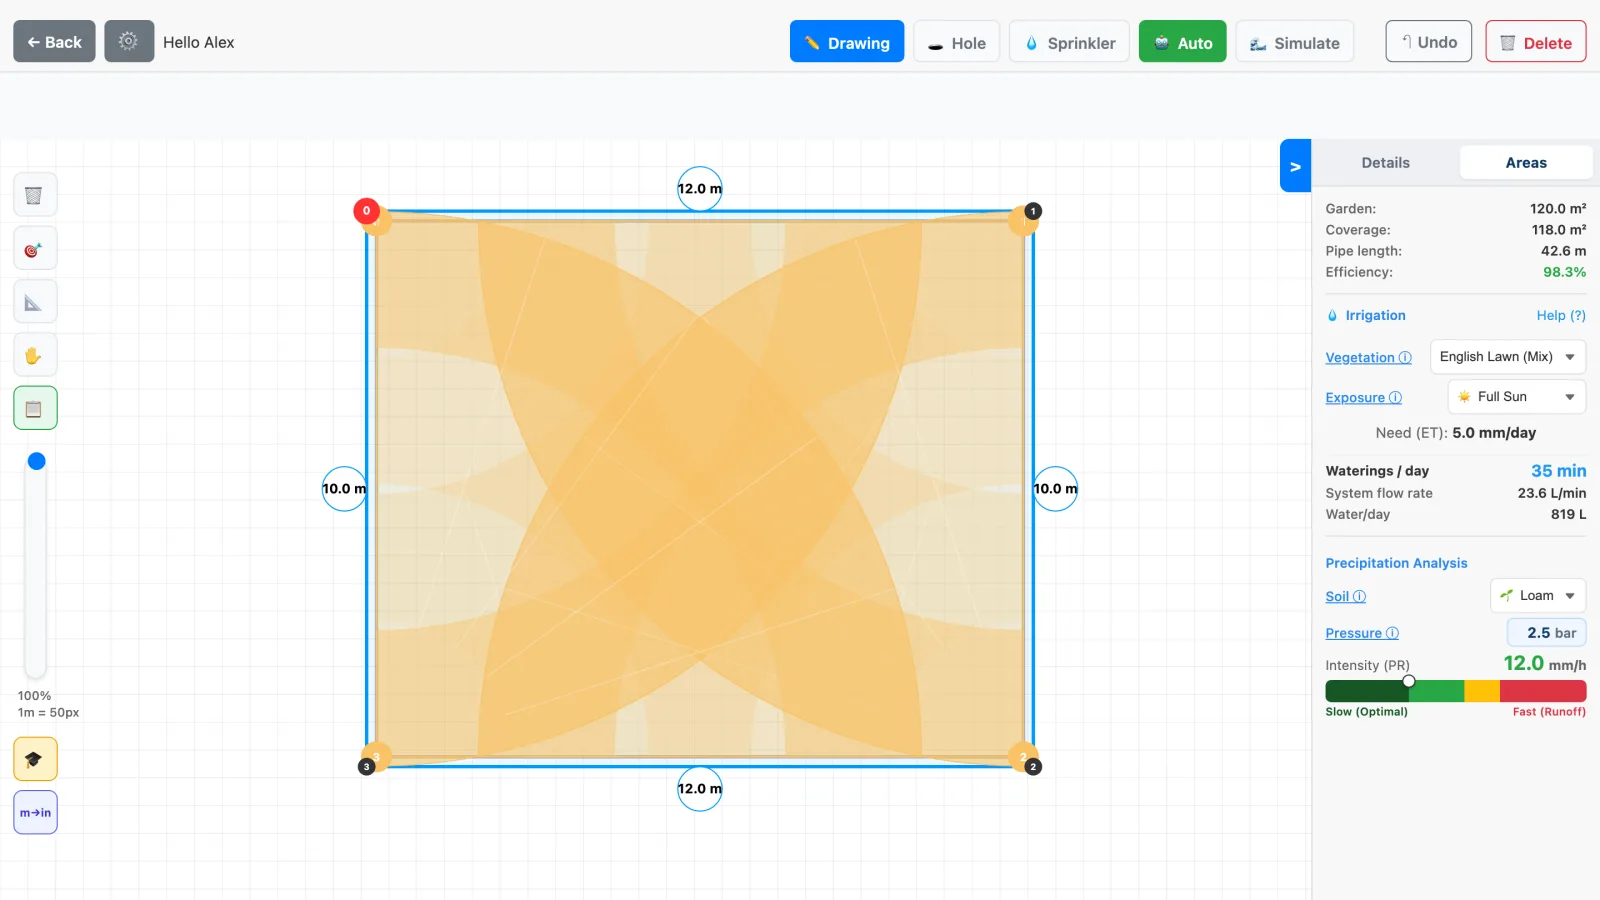Click the left edge 10.0 m label
This screenshot has width=1600, height=900.
tap(344, 489)
